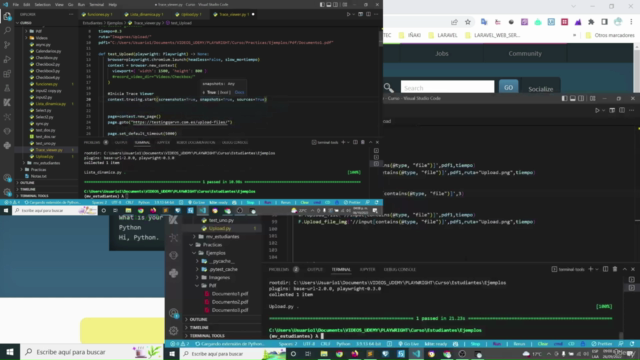Click Go Live in Trace_viewer window status bar
Image resolution: width=640 pixels, height=360 pixels.
pyautogui.click(x=197, y=202)
